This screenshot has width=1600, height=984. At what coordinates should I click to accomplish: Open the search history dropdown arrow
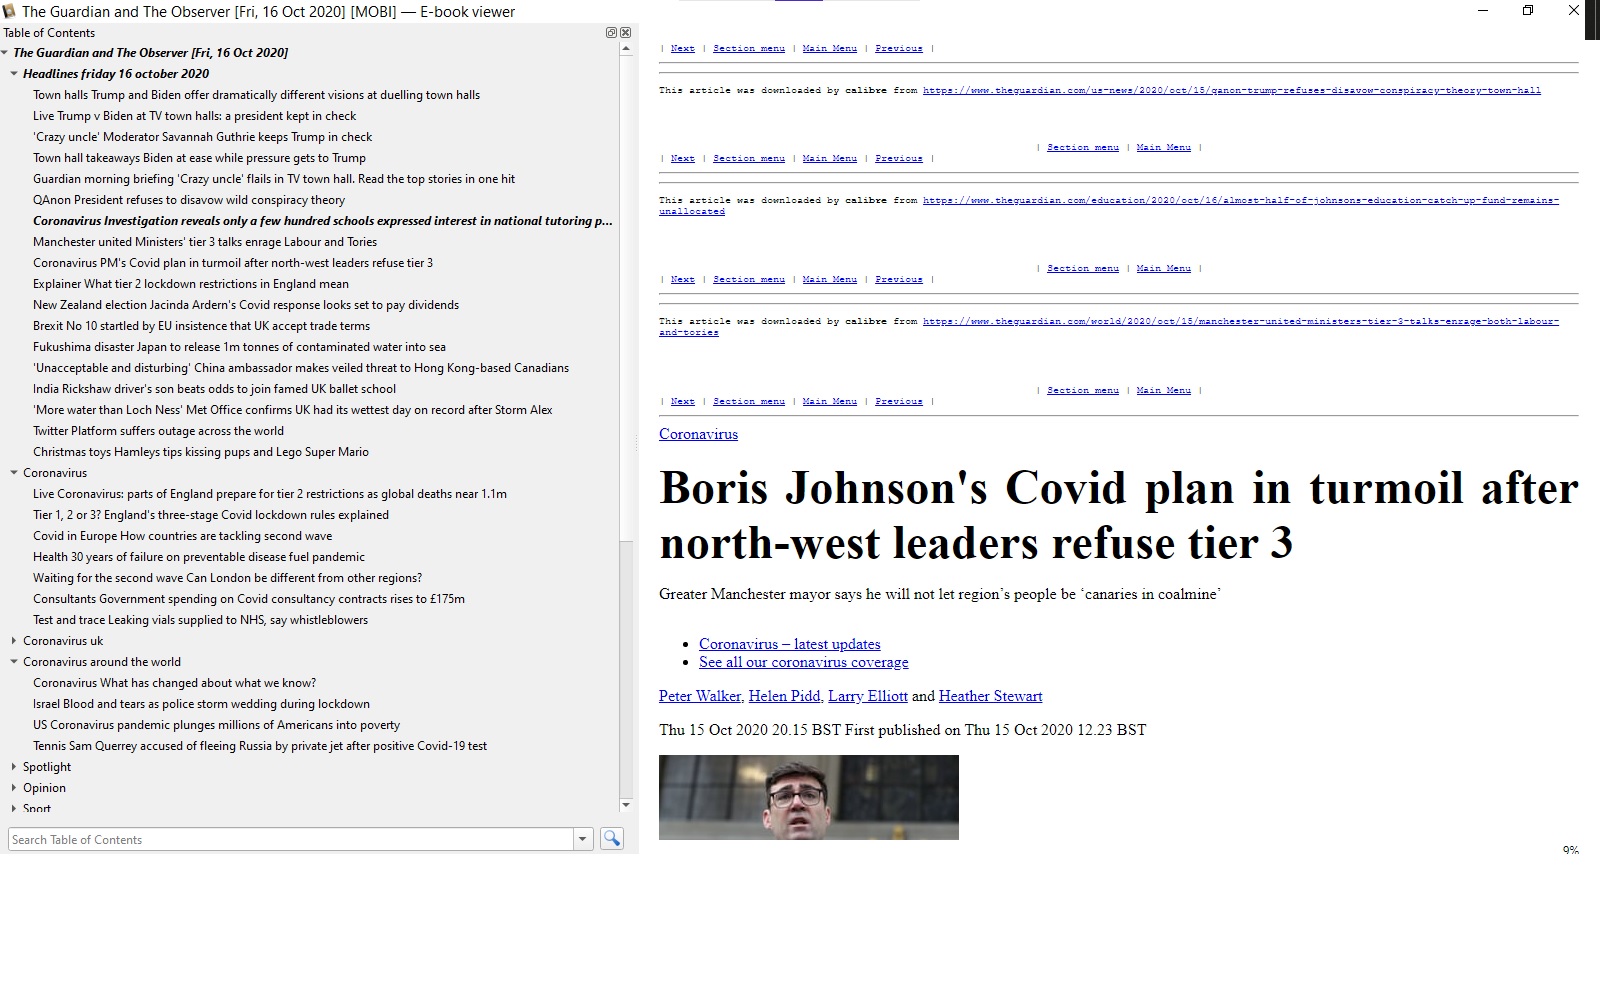pos(583,839)
